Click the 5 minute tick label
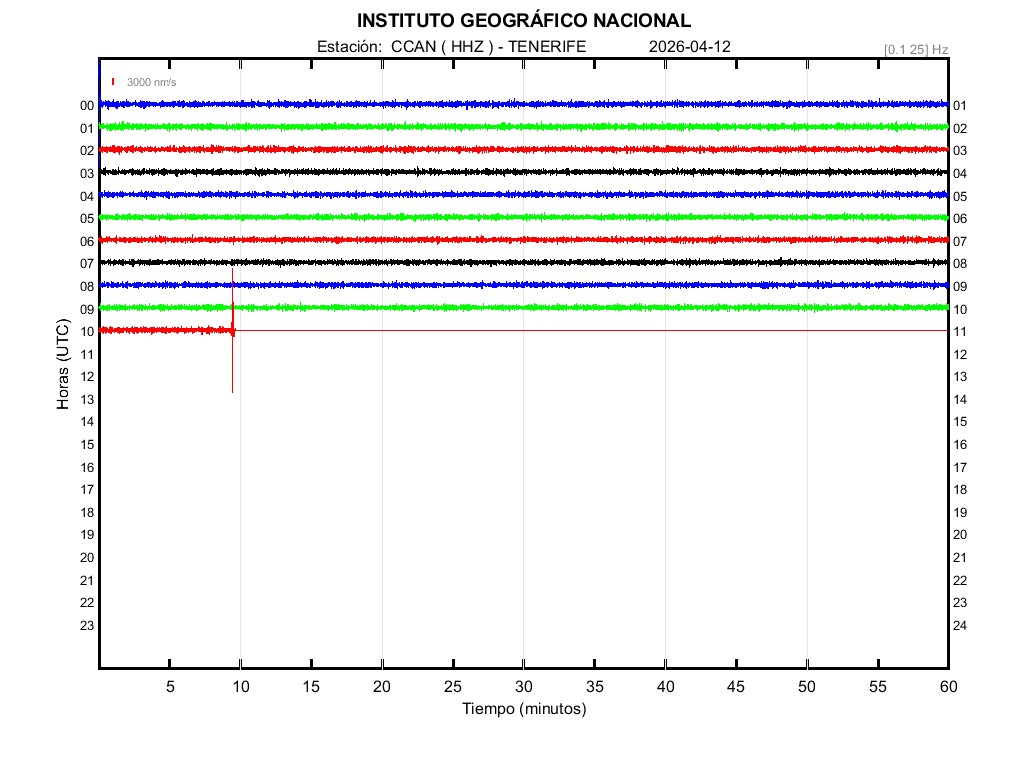1024x768 pixels. click(x=170, y=686)
